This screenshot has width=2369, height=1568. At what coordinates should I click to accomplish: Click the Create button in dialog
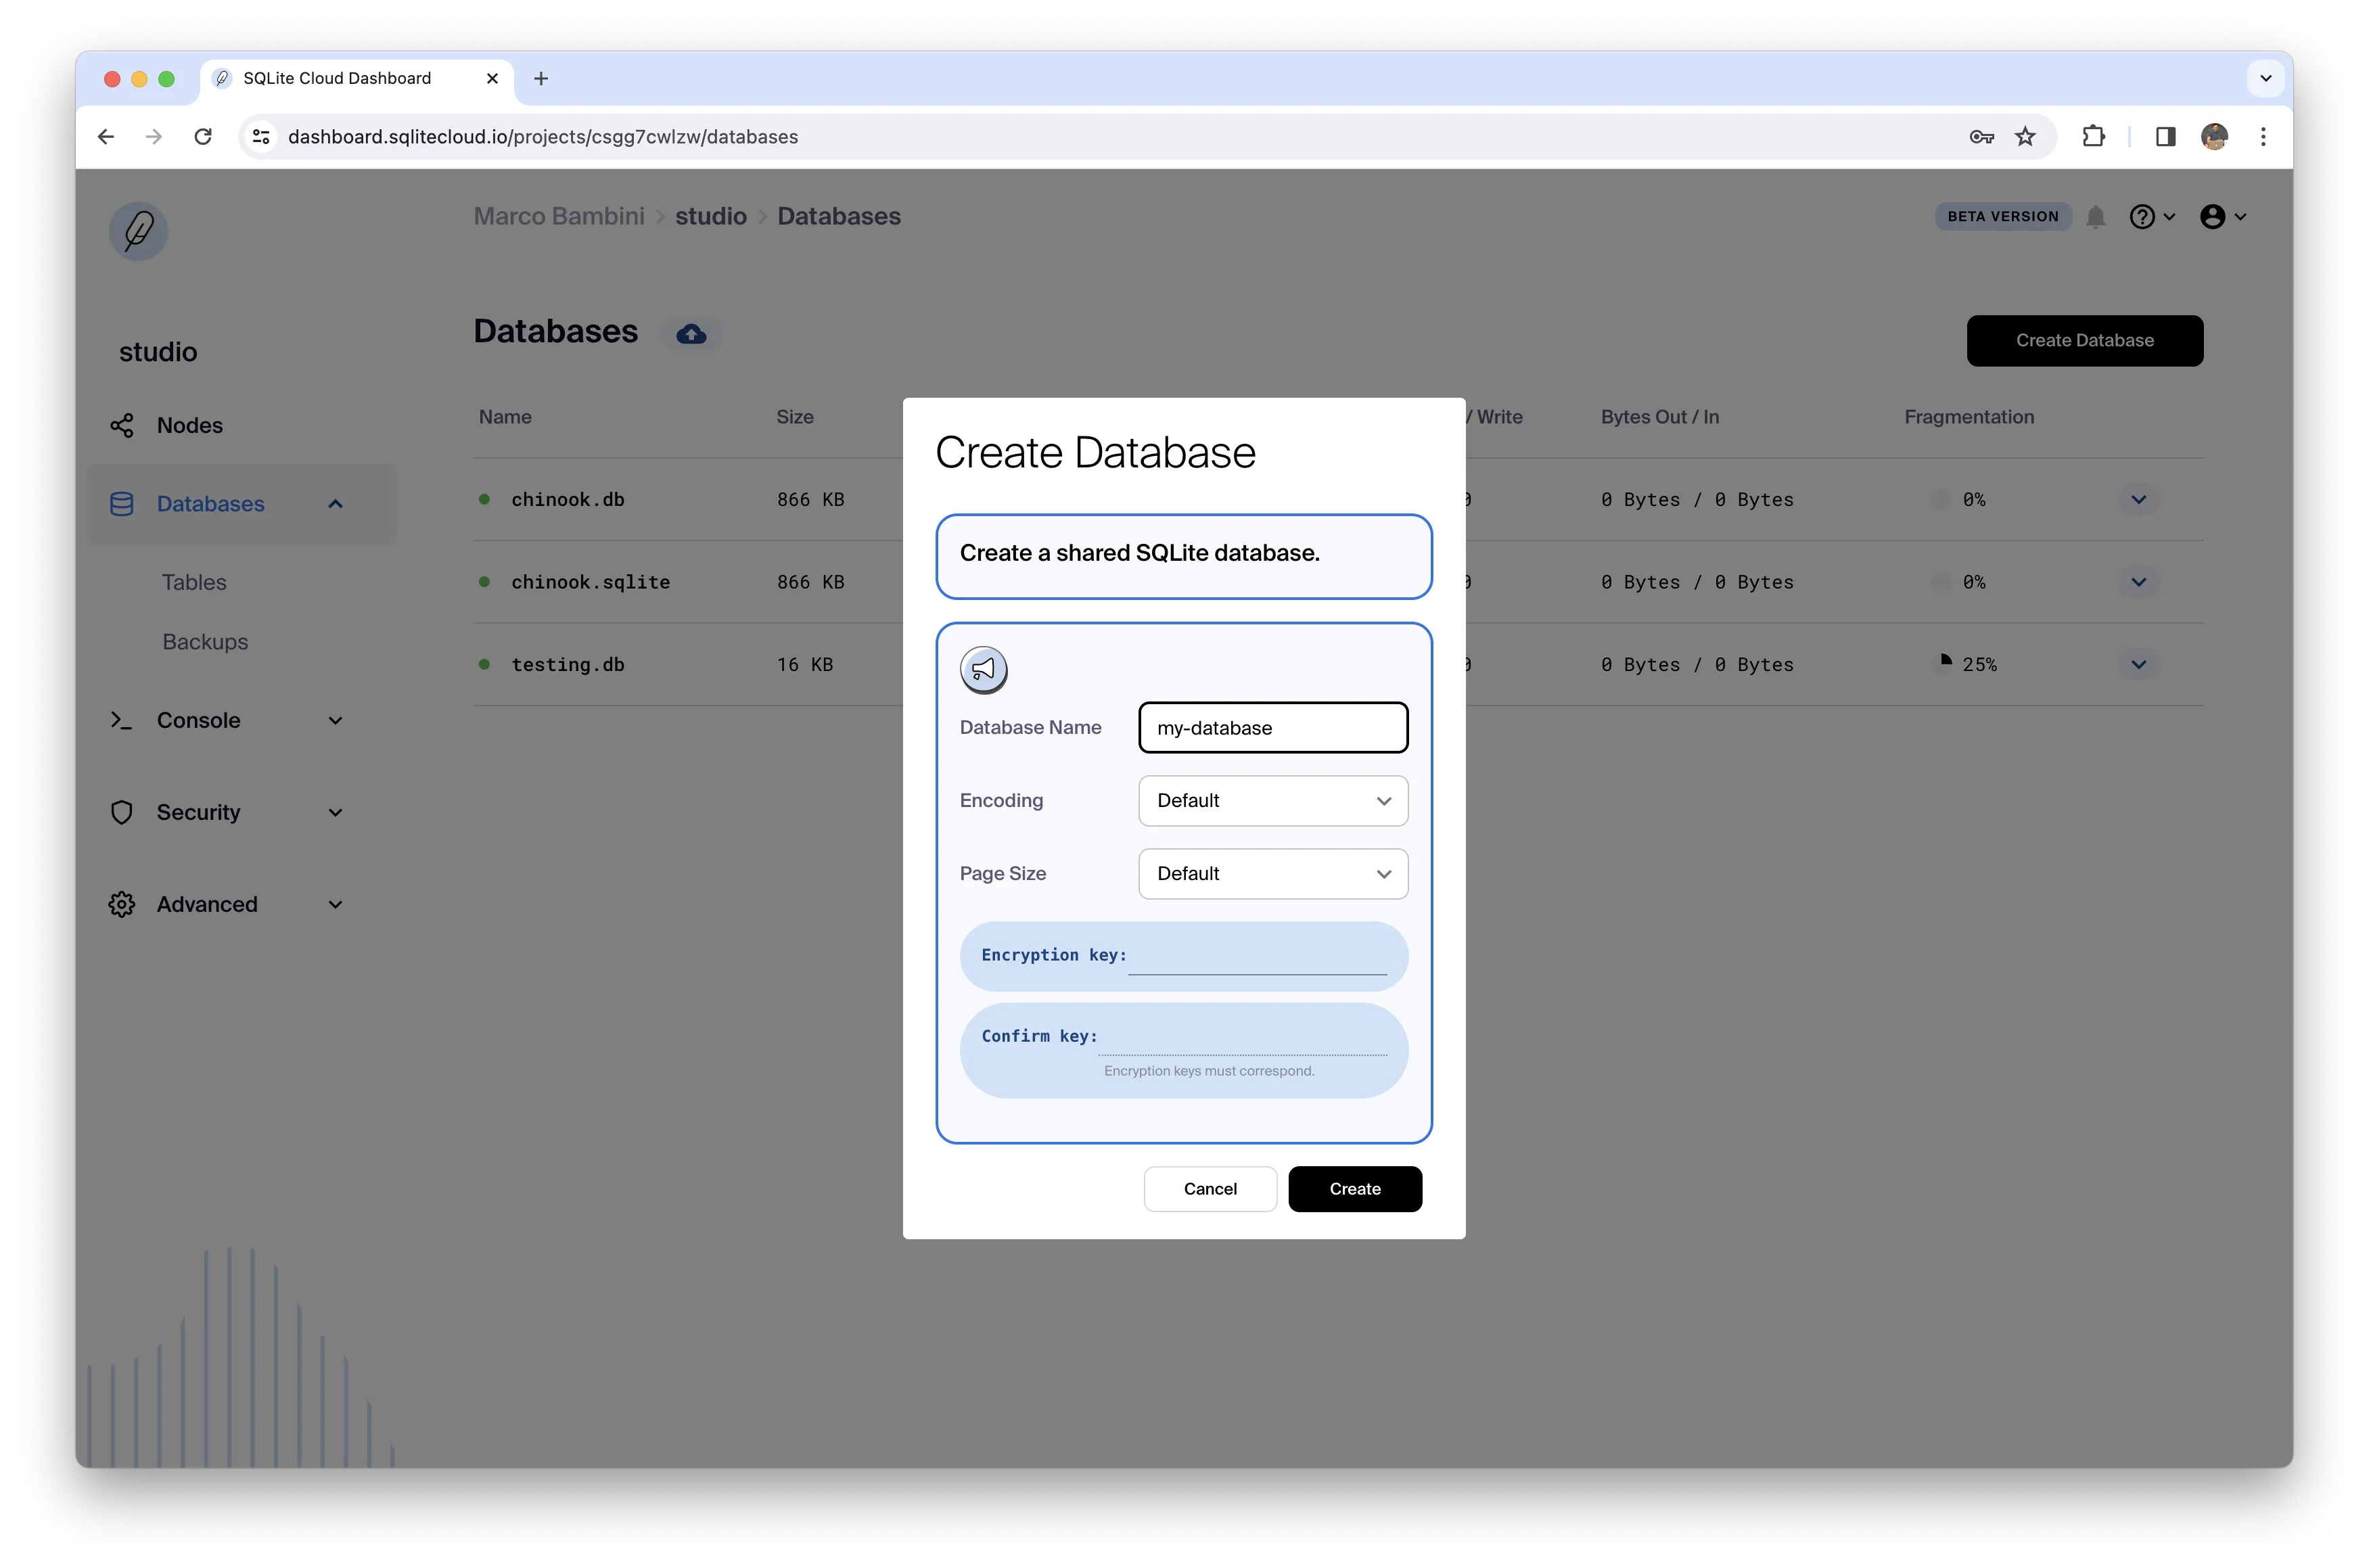pos(1355,1189)
